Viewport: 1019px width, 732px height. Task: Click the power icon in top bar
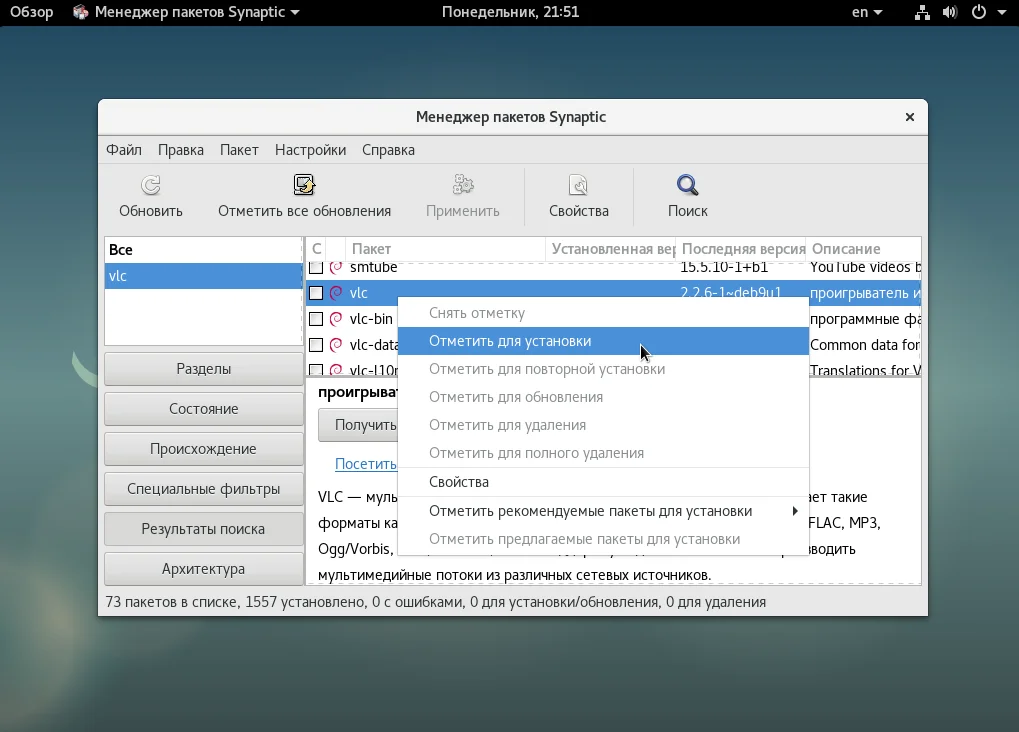(979, 12)
